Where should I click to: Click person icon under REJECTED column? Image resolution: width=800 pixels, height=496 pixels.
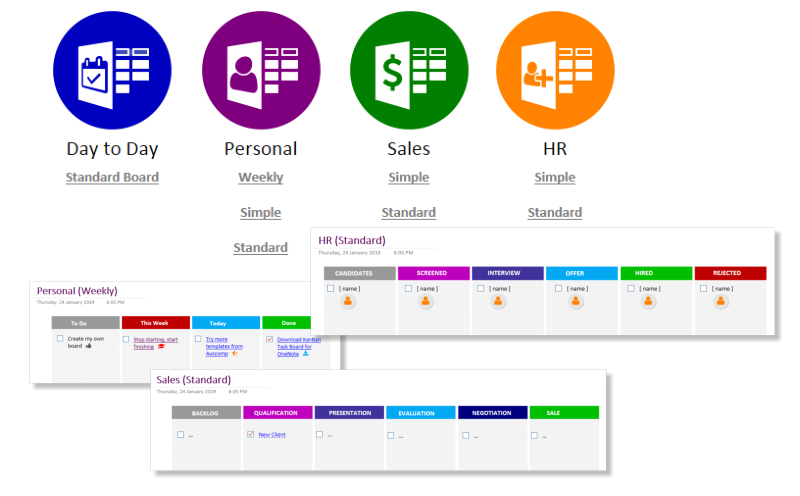[x=720, y=302]
